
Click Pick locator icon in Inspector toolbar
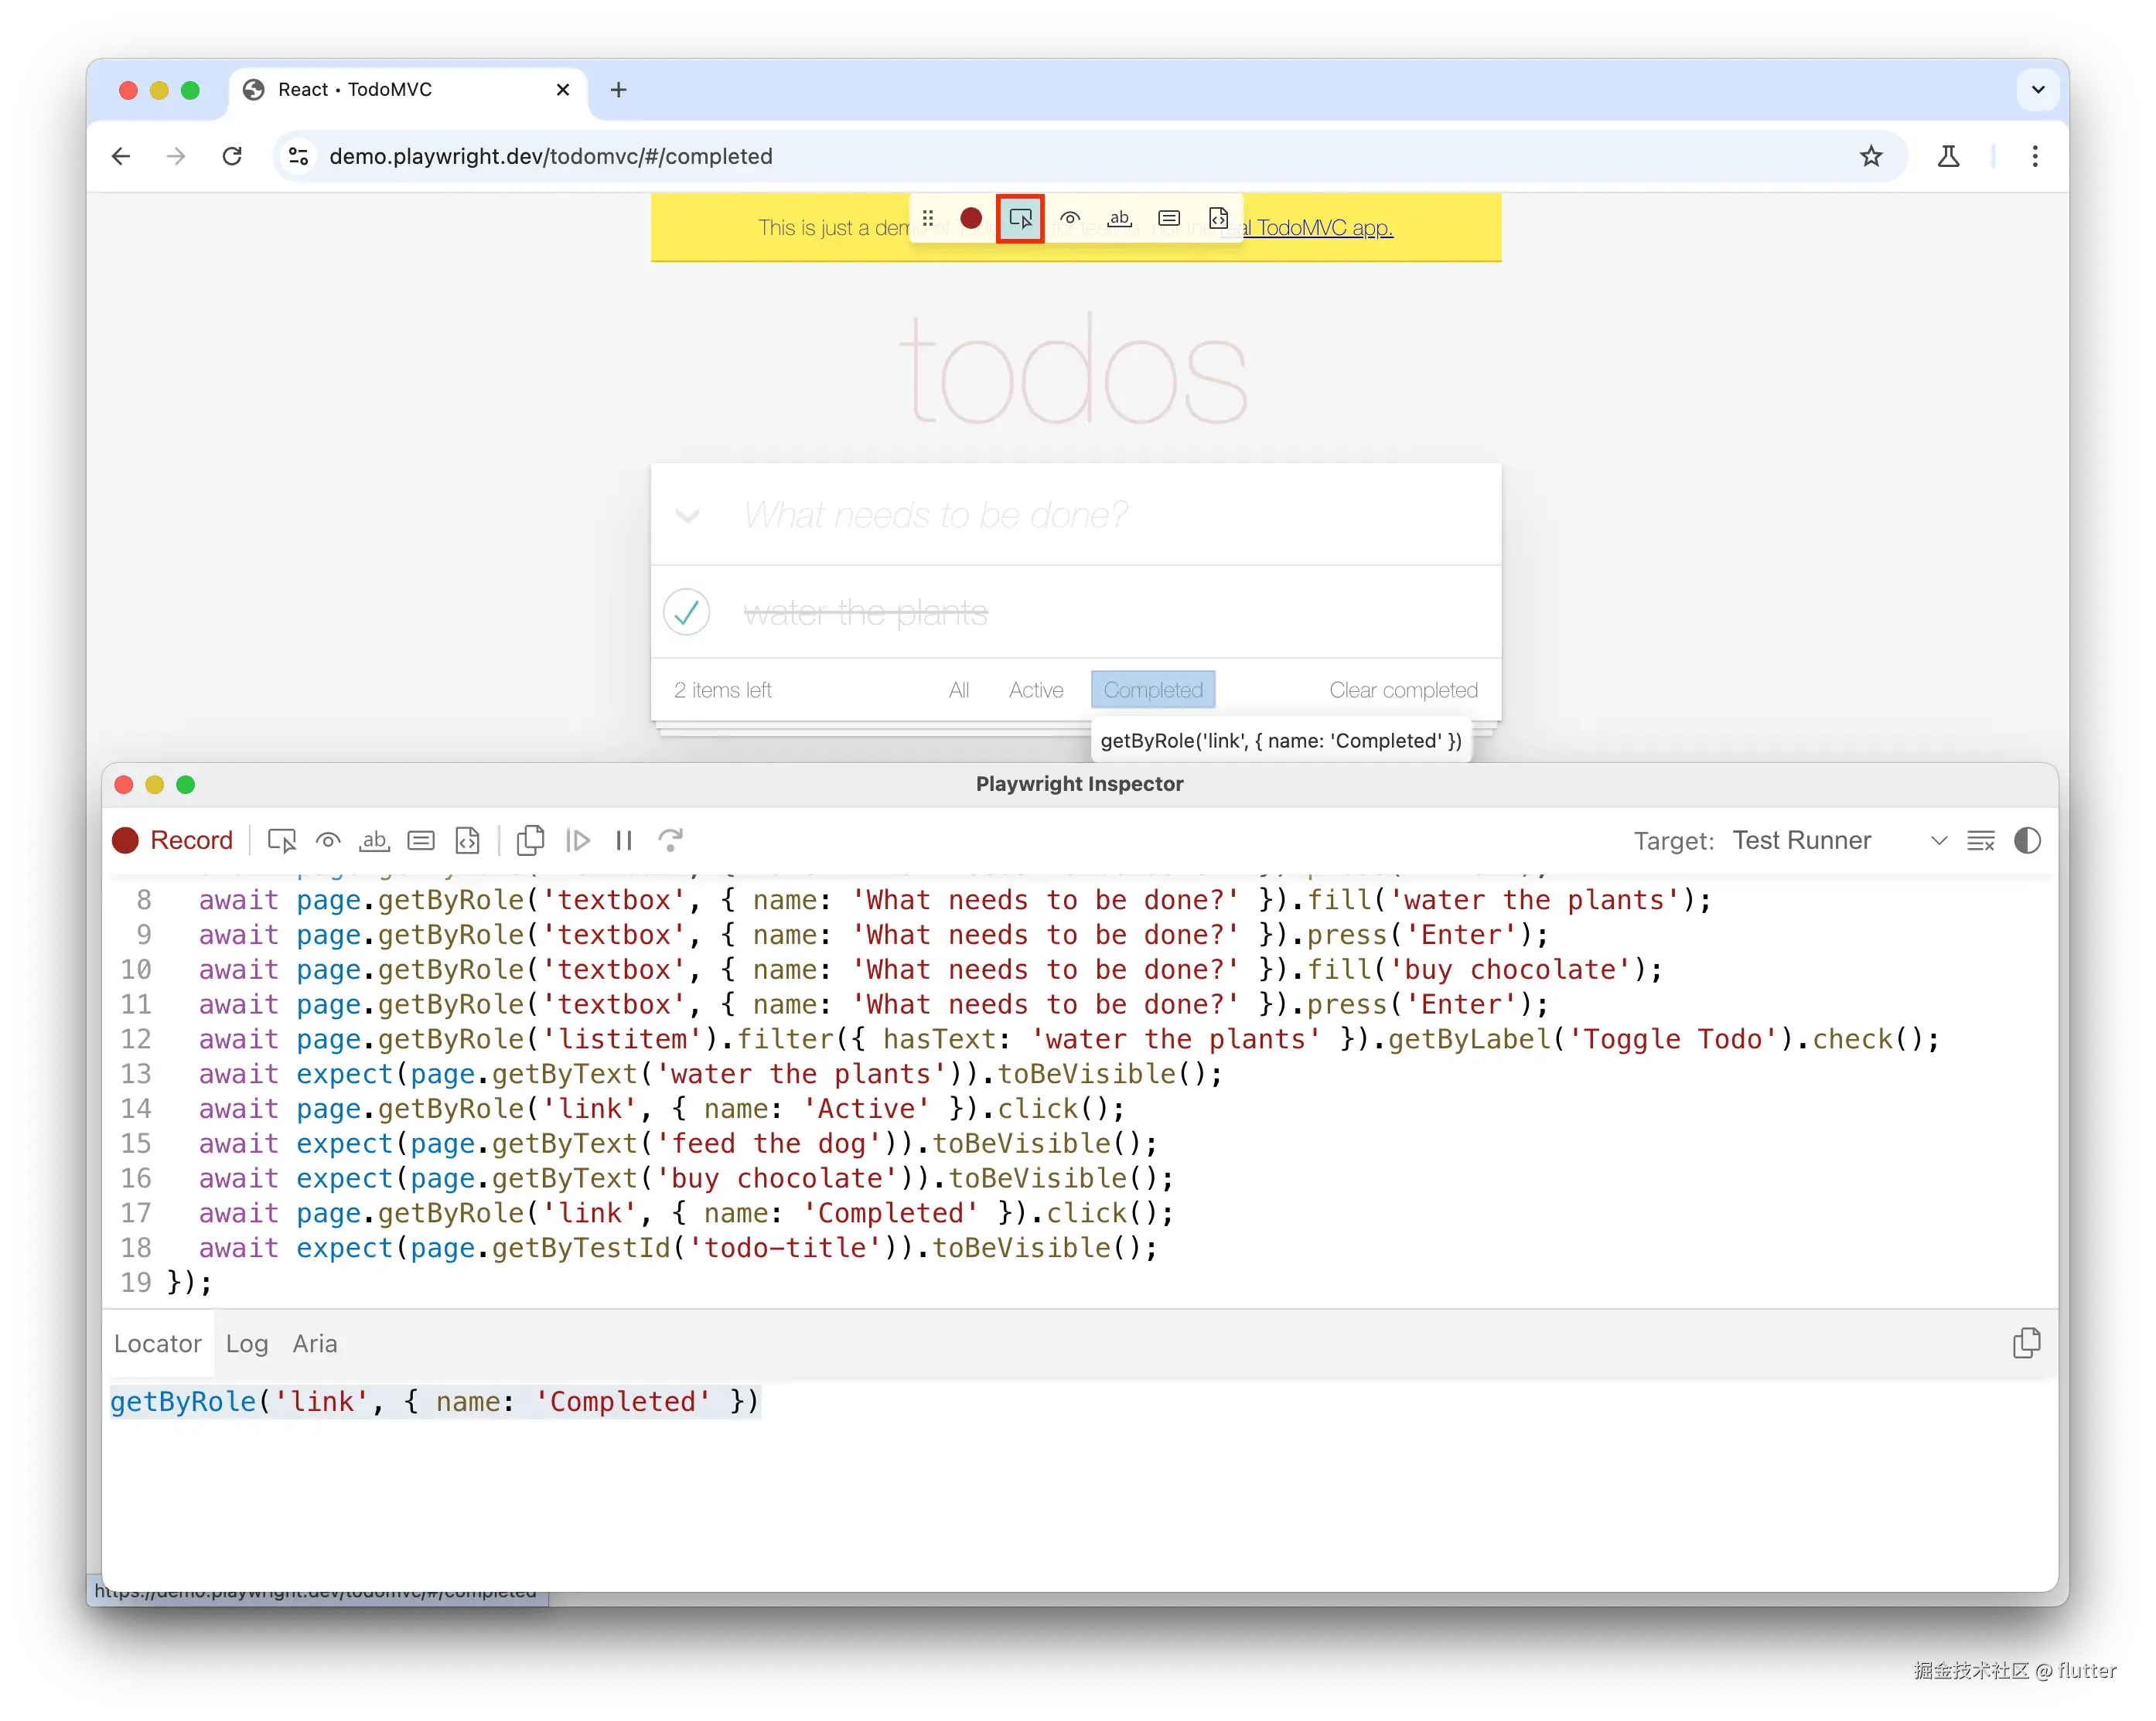(x=282, y=841)
